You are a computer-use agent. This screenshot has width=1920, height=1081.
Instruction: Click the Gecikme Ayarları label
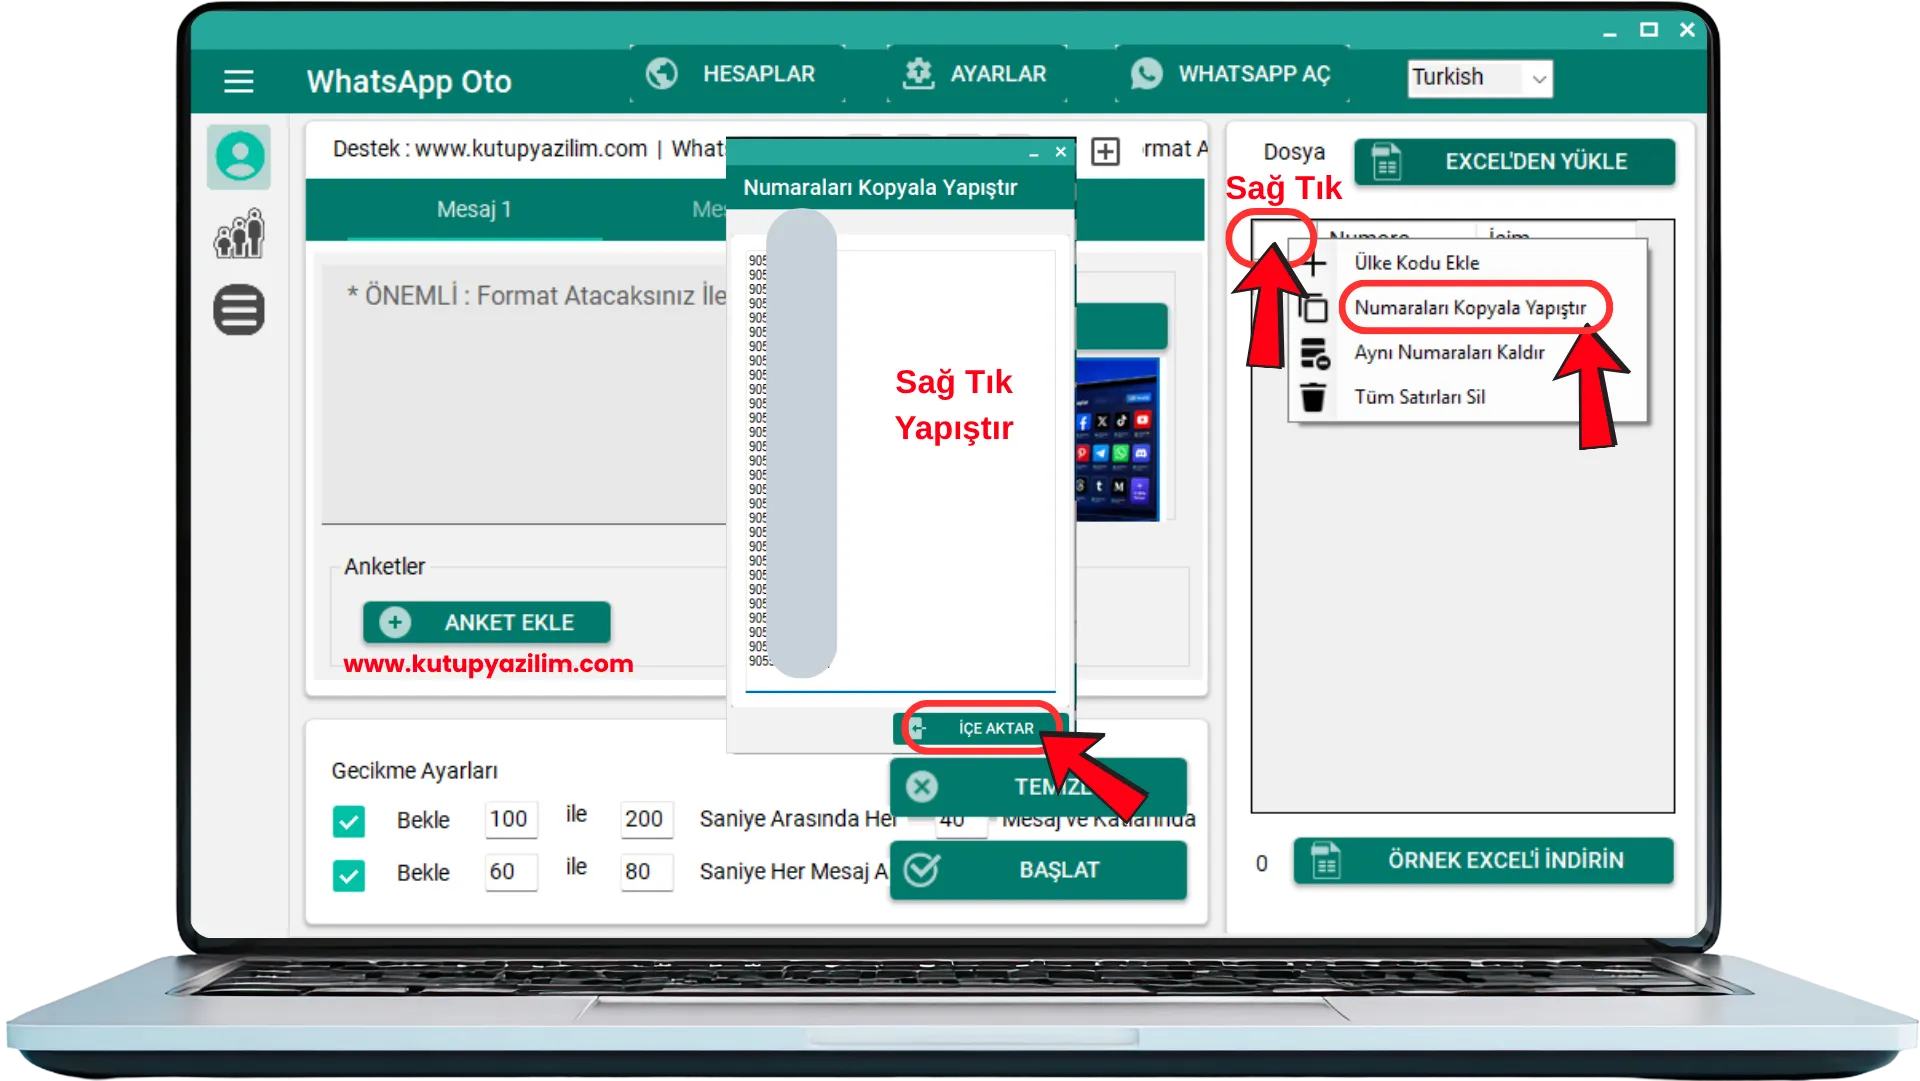click(414, 771)
